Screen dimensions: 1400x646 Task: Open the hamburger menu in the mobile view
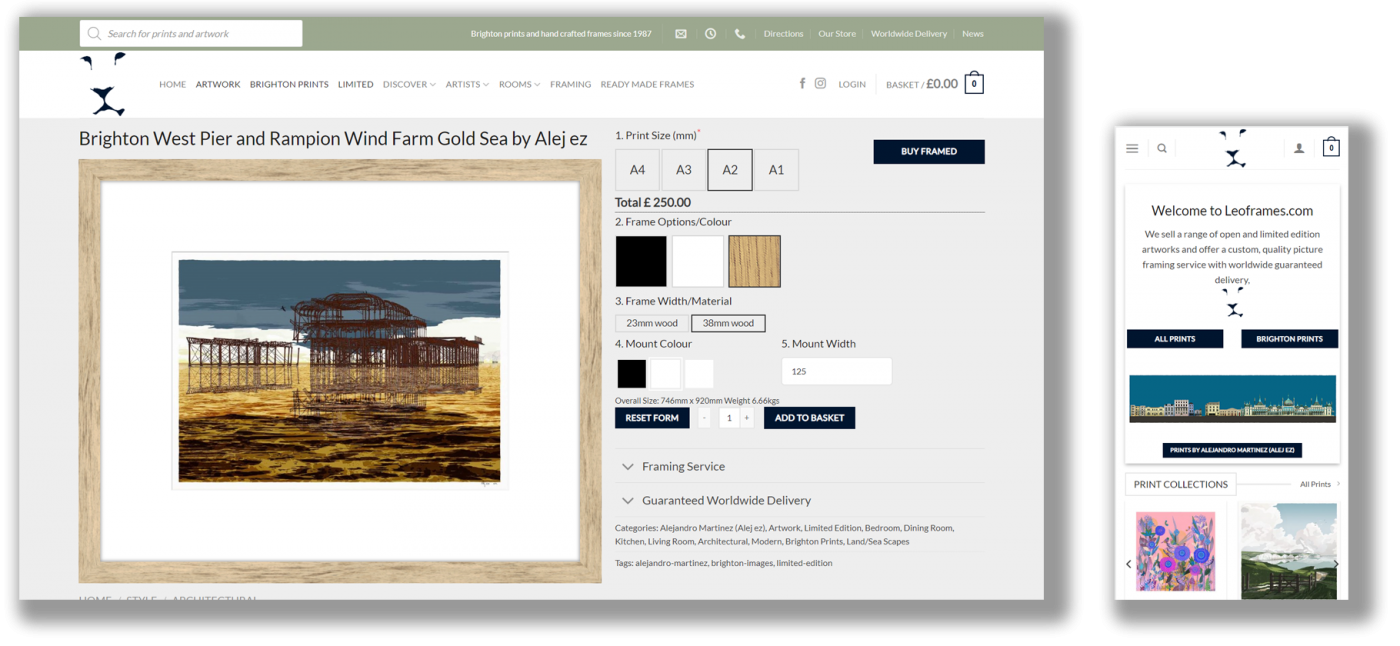[1132, 148]
